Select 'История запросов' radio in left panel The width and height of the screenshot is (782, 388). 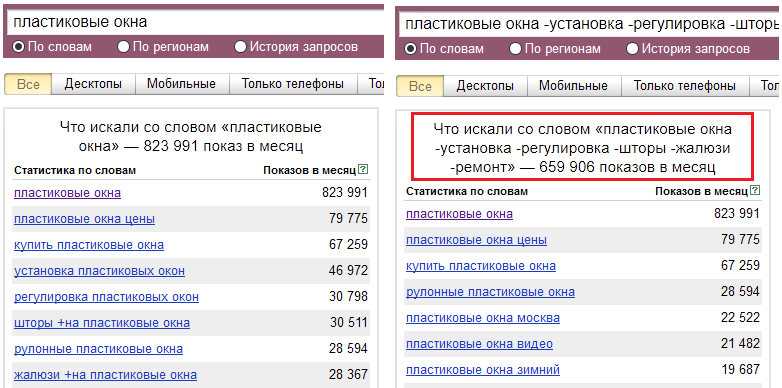click(x=241, y=47)
